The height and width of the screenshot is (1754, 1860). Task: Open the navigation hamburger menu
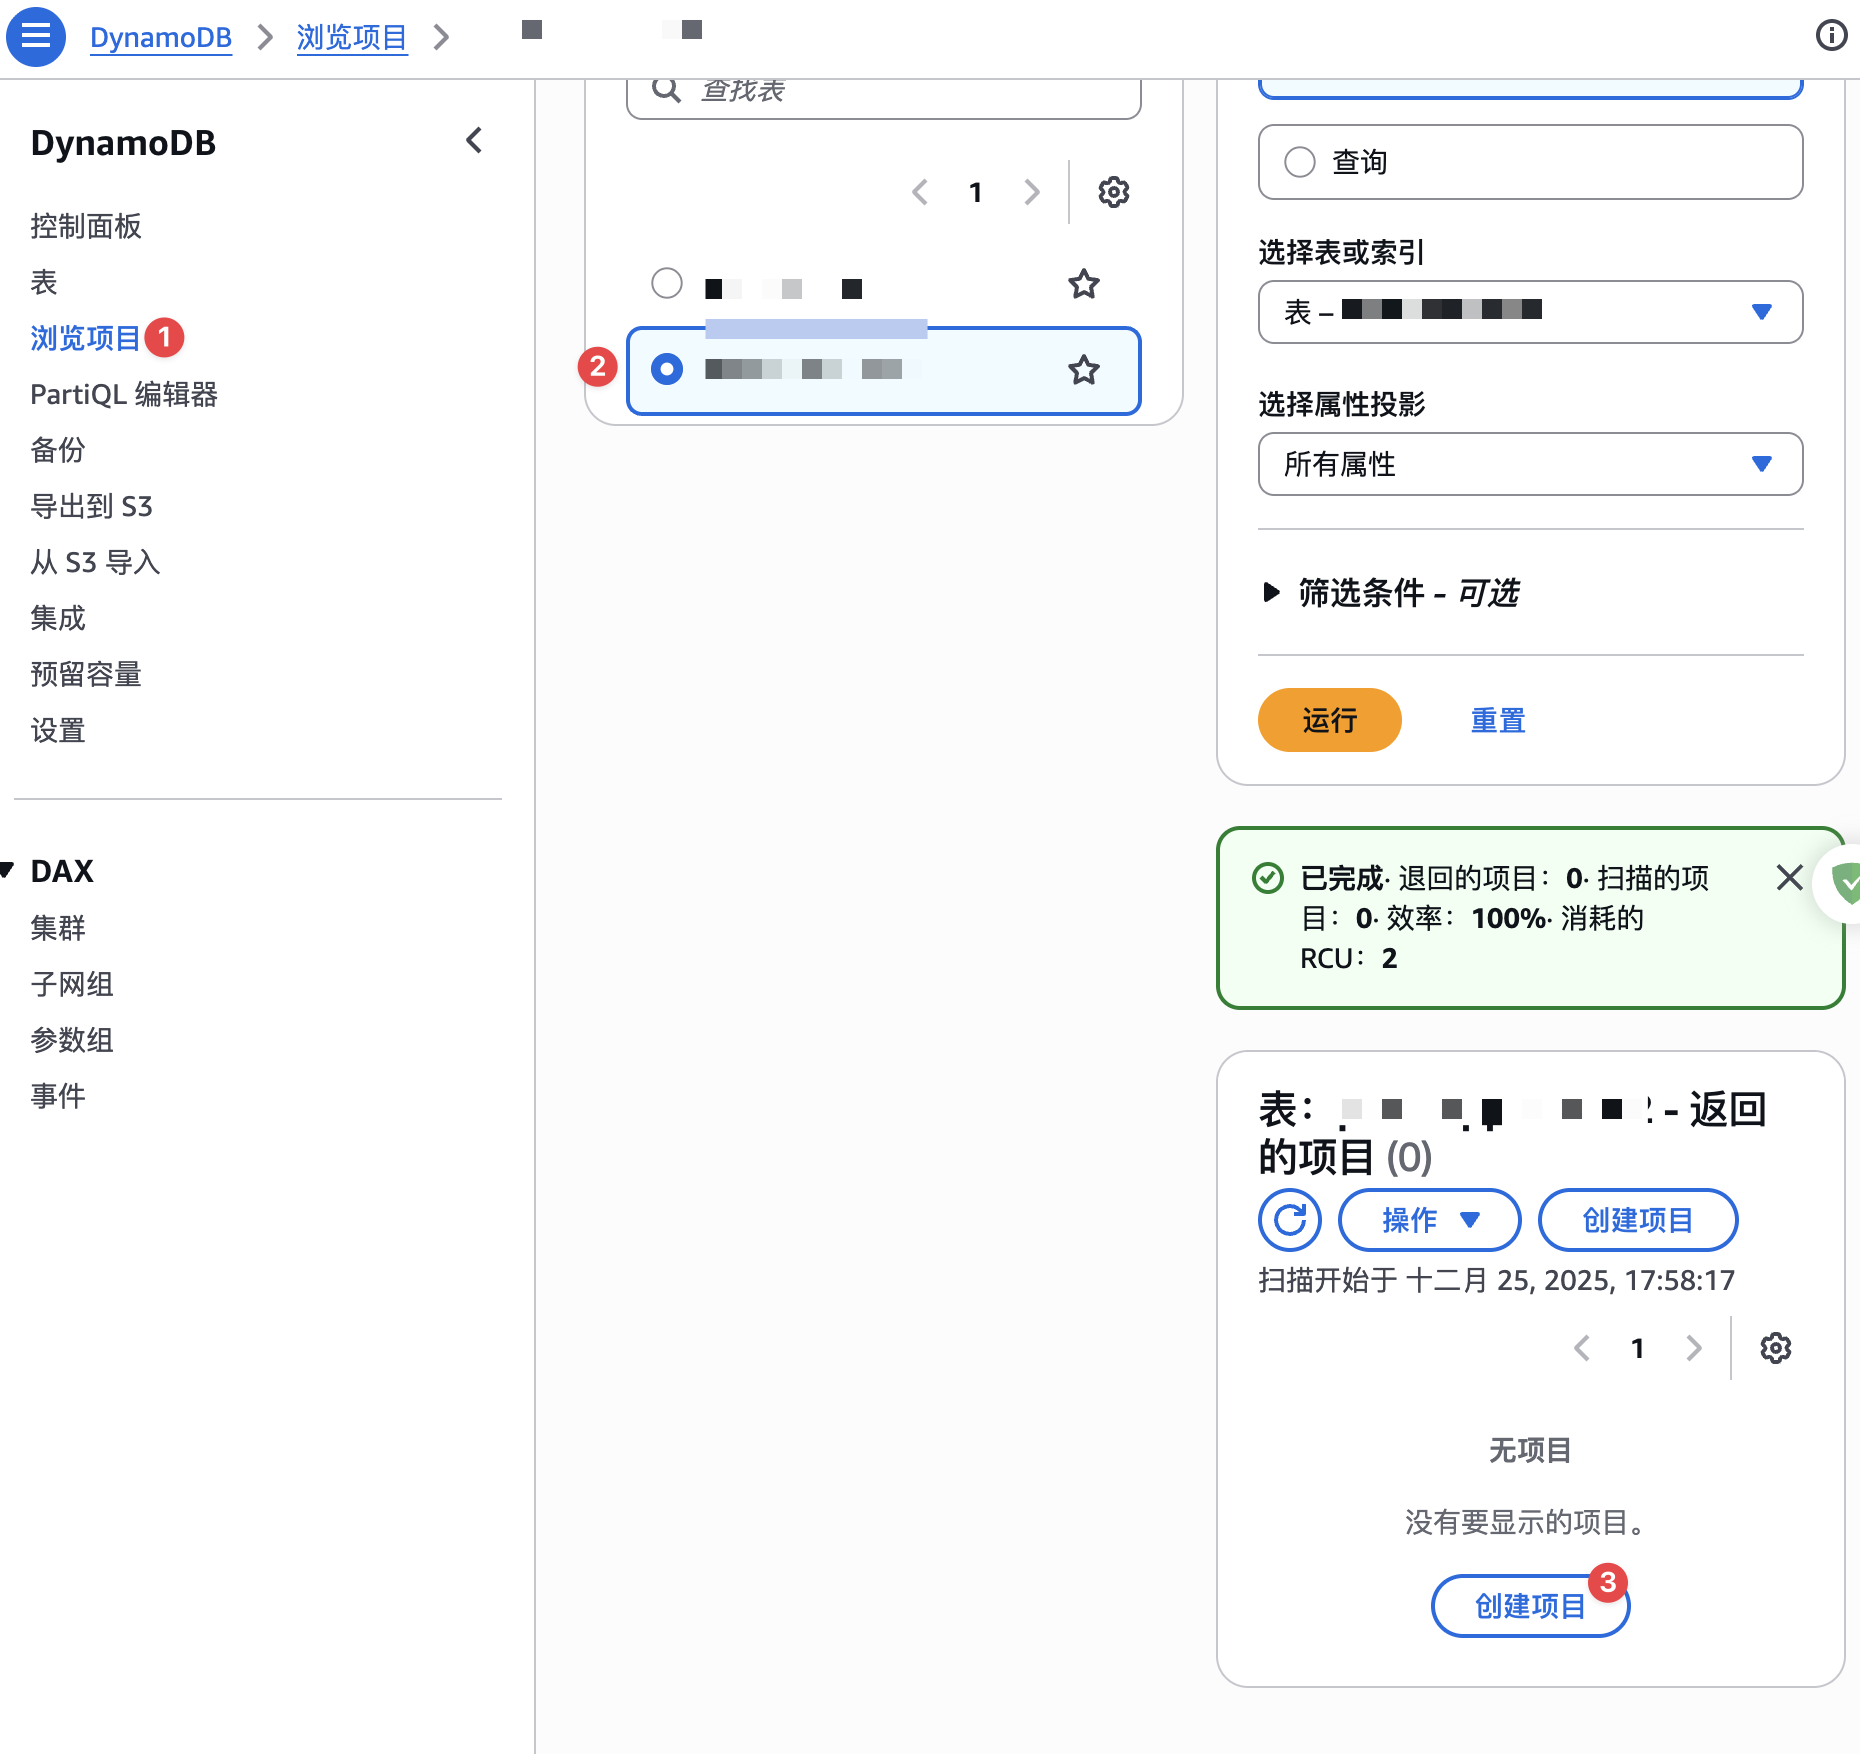click(35, 36)
